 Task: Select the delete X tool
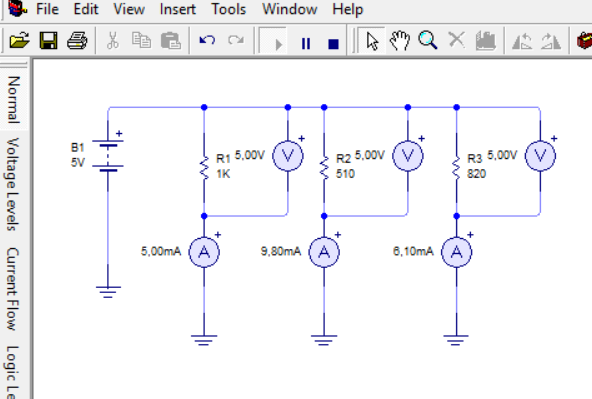coord(456,40)
